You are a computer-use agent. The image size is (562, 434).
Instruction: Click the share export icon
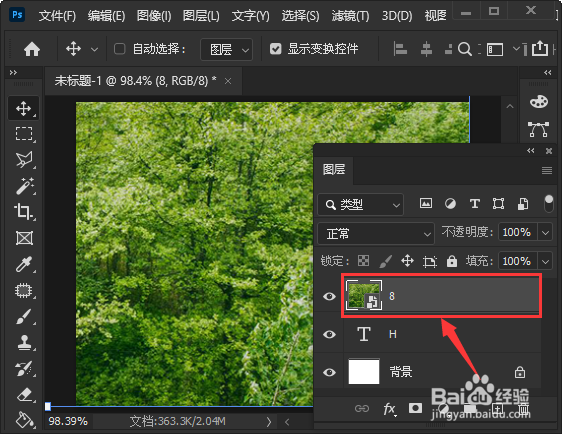click(540, 48)
